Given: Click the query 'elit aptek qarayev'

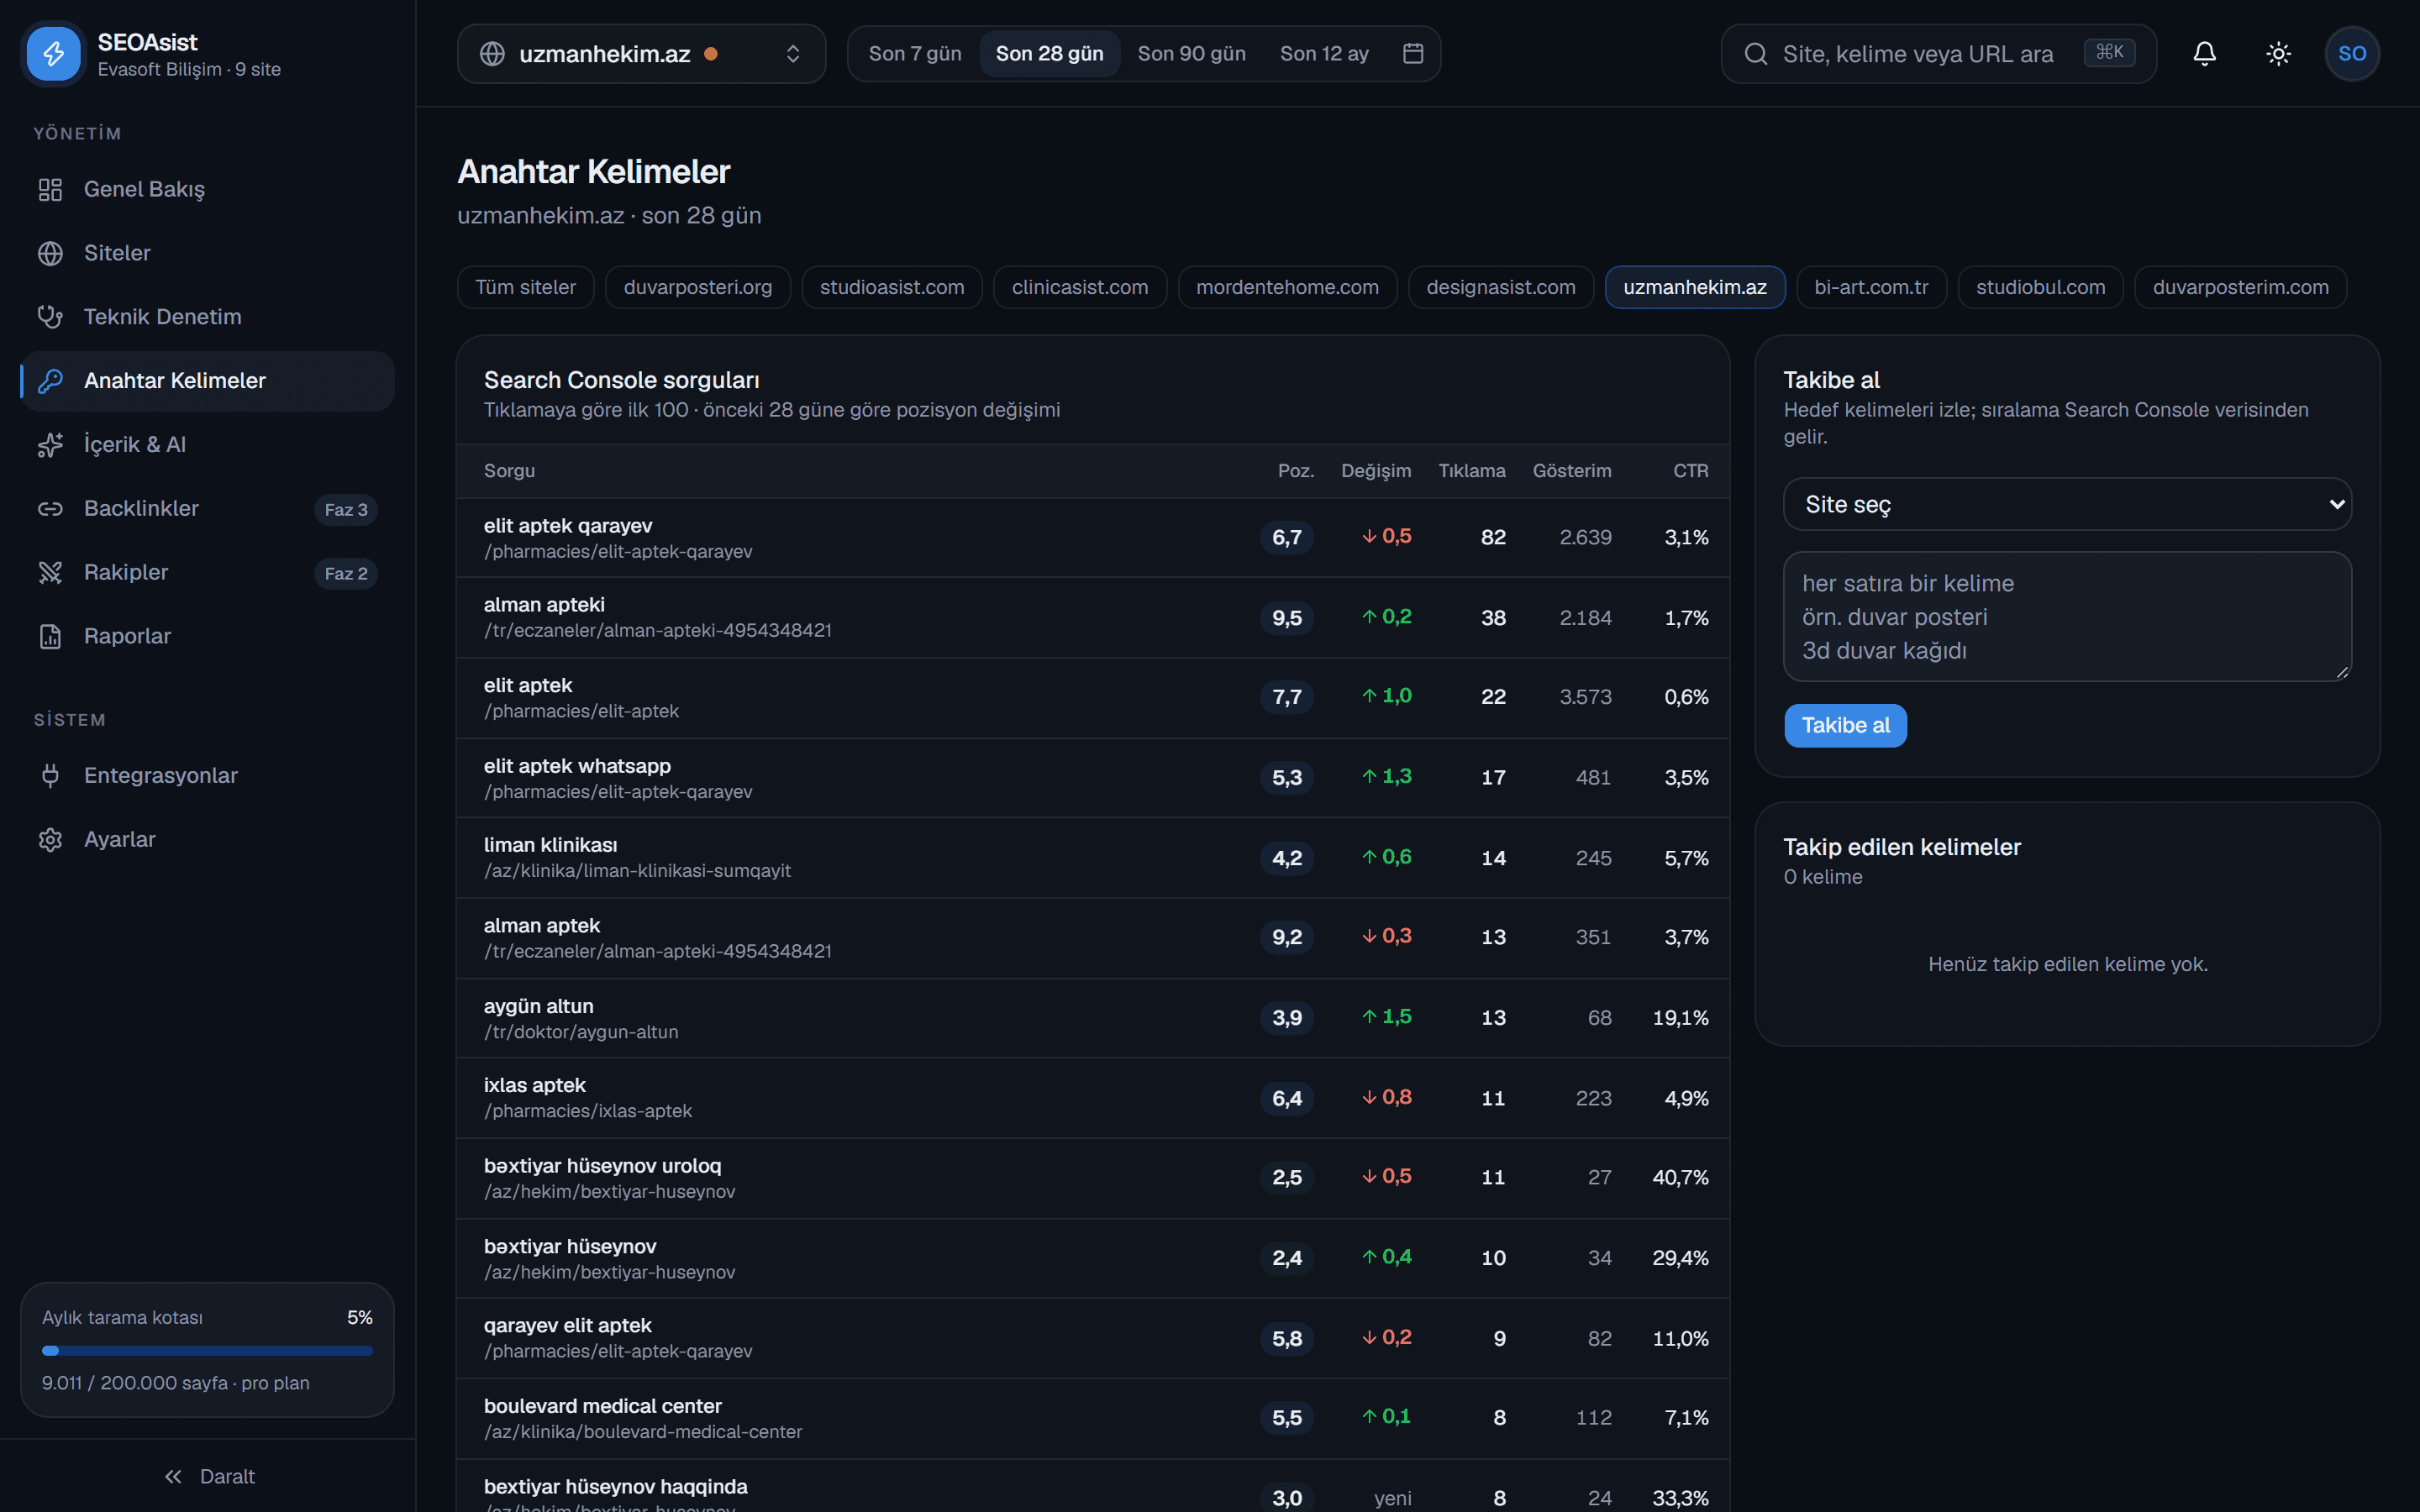Looking at the screenshot, I should [x=568, y=525].
